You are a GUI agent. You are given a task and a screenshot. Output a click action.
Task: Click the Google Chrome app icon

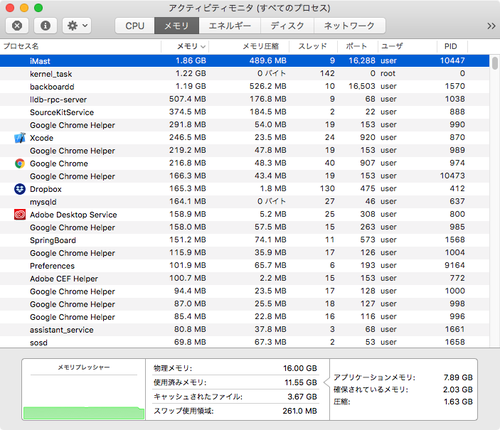click(x=20, y=163)
